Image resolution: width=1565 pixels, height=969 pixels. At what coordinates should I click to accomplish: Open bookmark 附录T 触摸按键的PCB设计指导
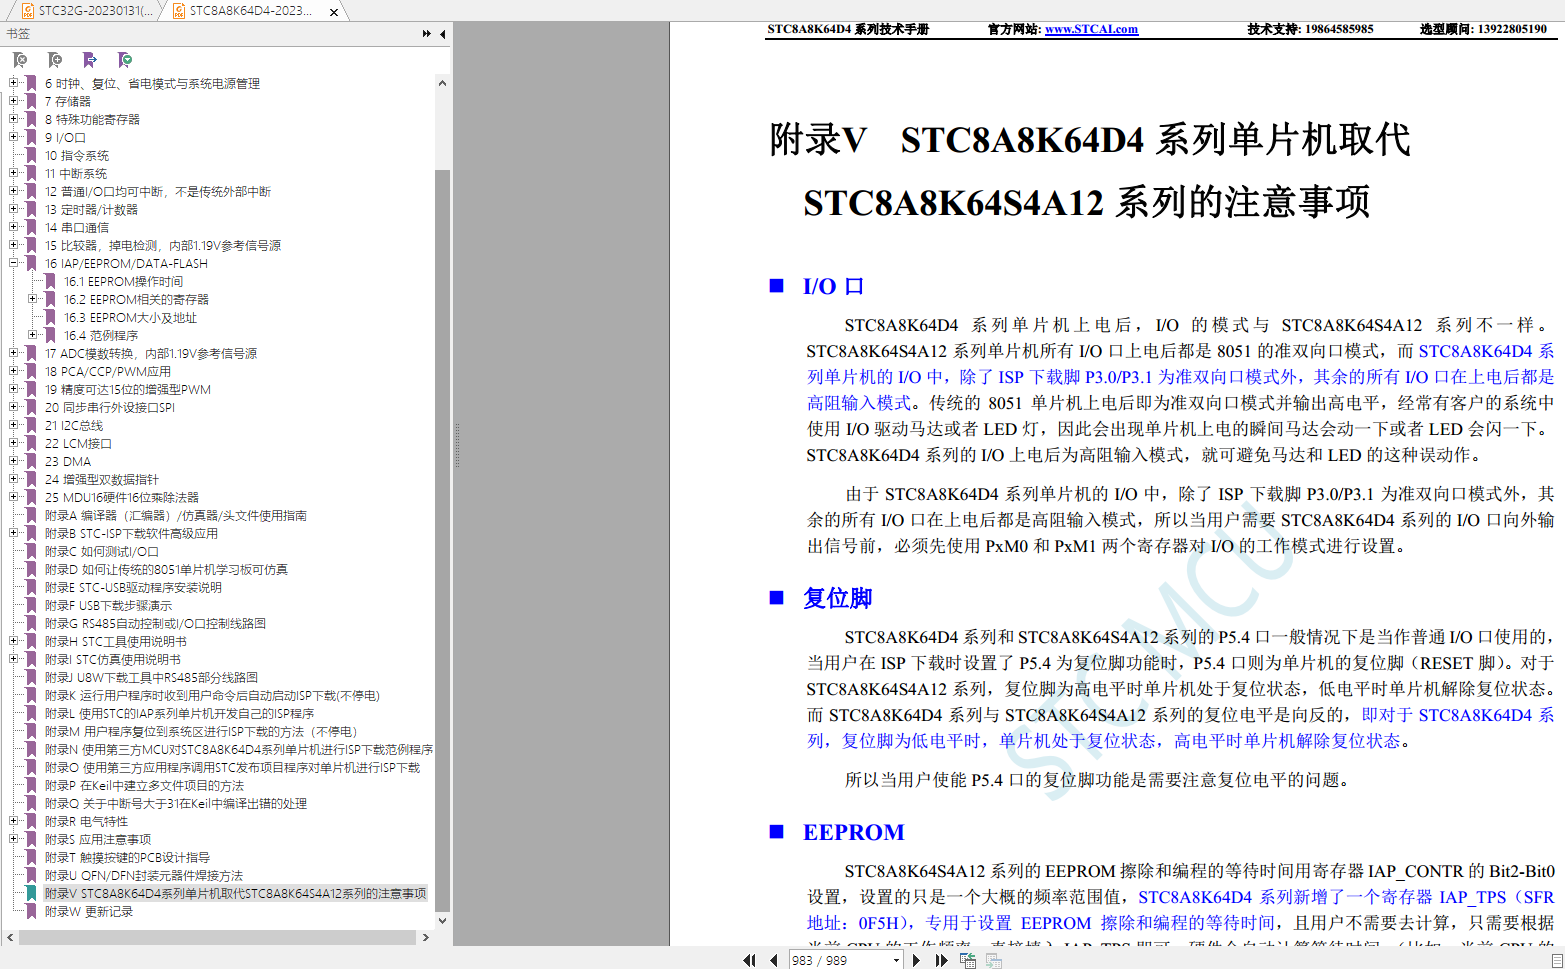(x=127, y=857)
